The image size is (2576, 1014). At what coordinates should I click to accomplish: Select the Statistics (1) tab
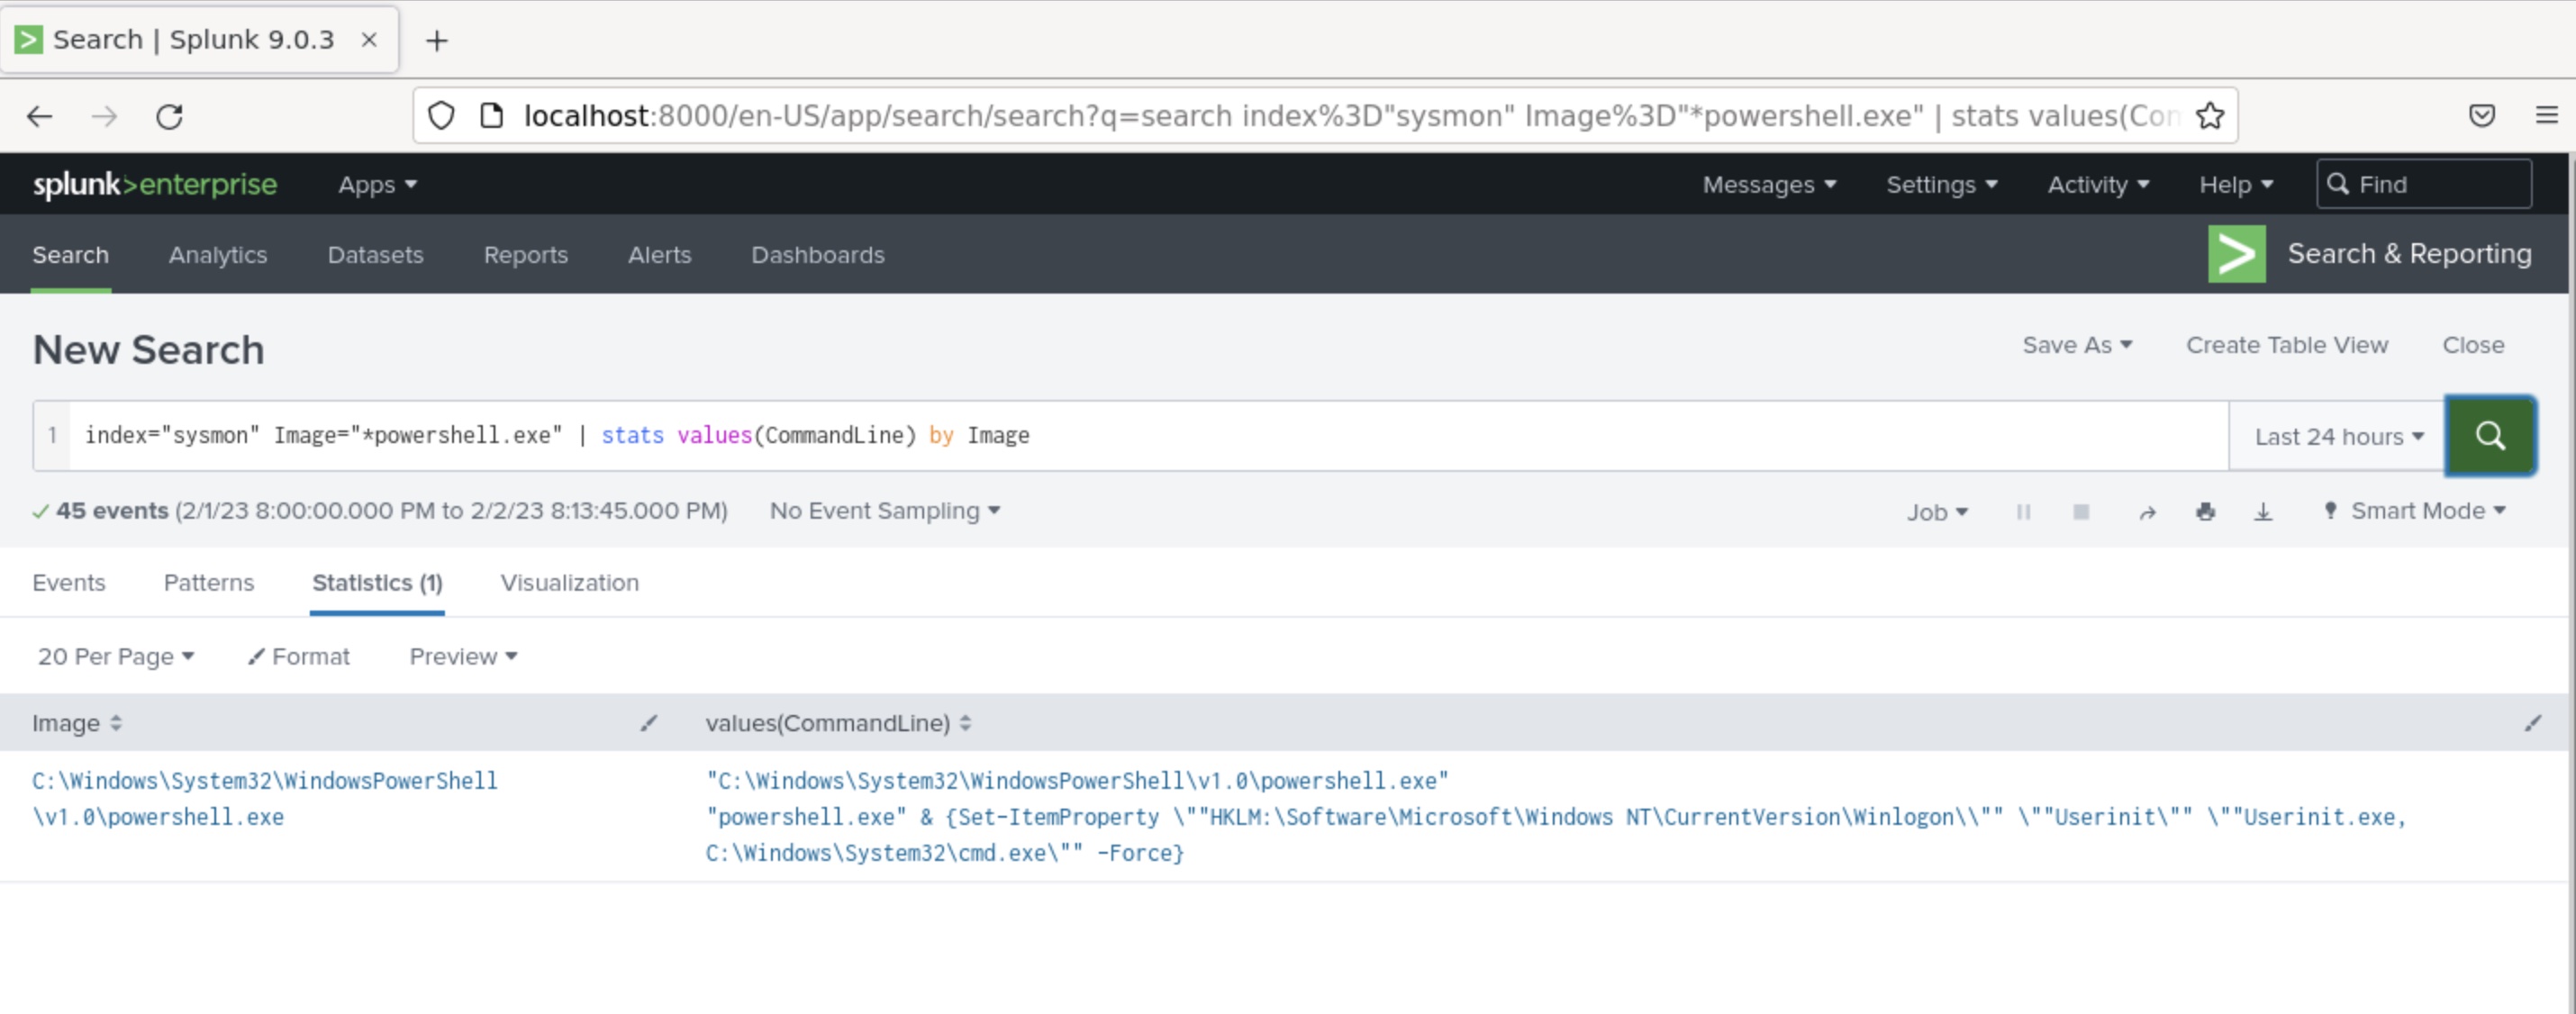tap(377, 583)
